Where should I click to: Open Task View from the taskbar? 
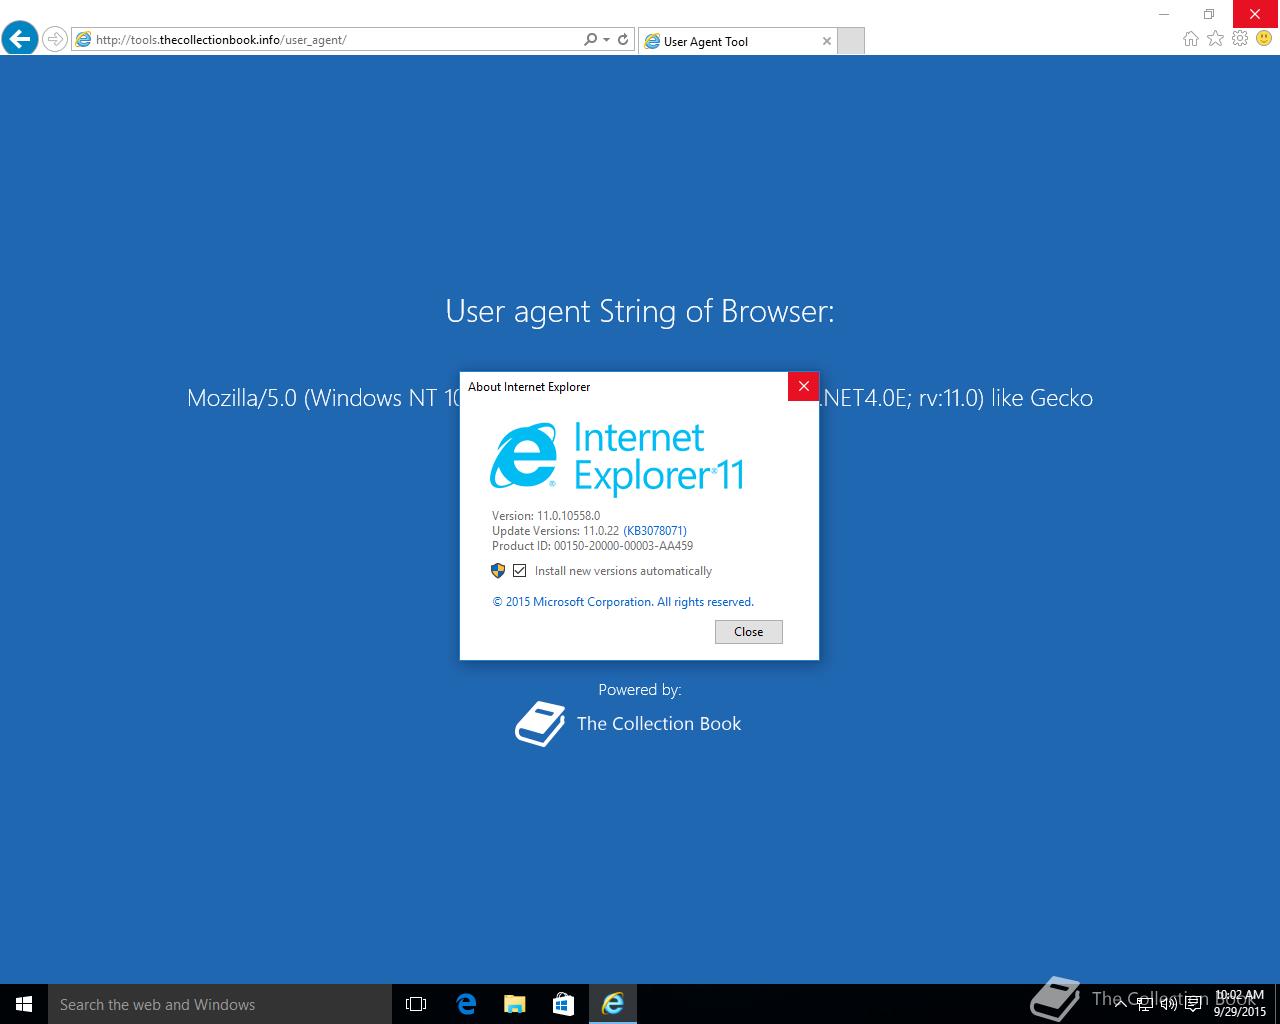tap(416, 1004)
